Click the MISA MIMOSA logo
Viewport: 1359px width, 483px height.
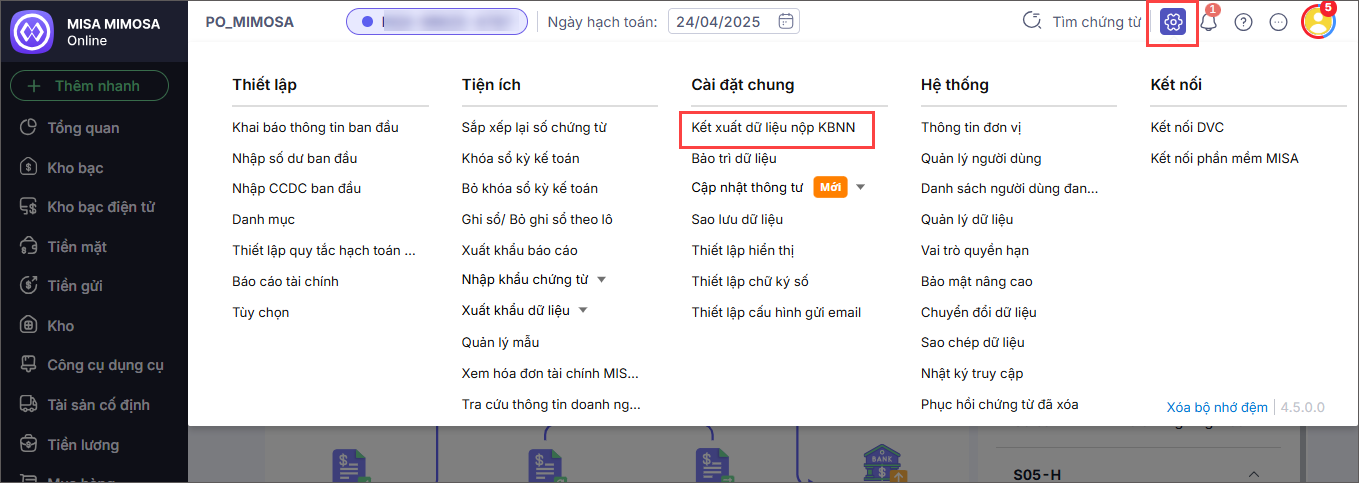click(x=31, y=30)
